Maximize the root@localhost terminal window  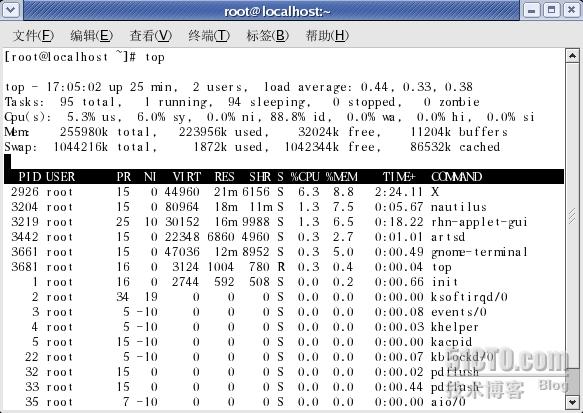pyautogui.click(x=552, y=10)
